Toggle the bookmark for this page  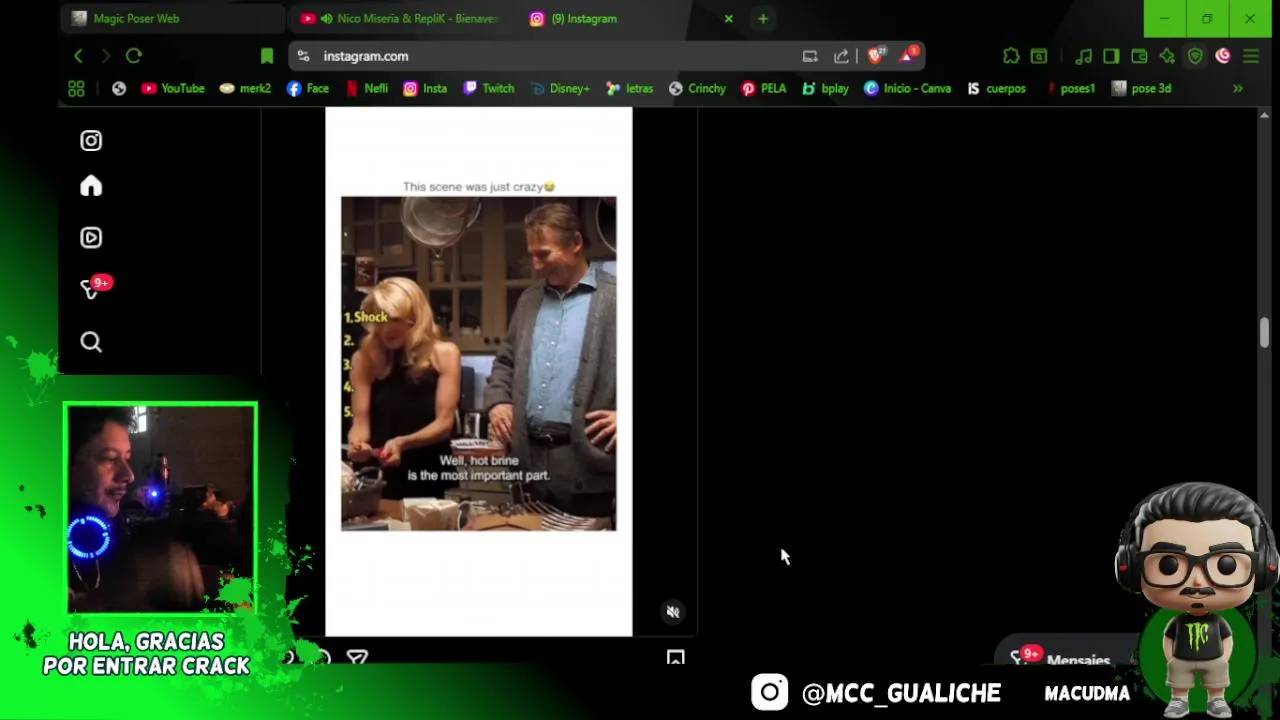pos(267,56)
